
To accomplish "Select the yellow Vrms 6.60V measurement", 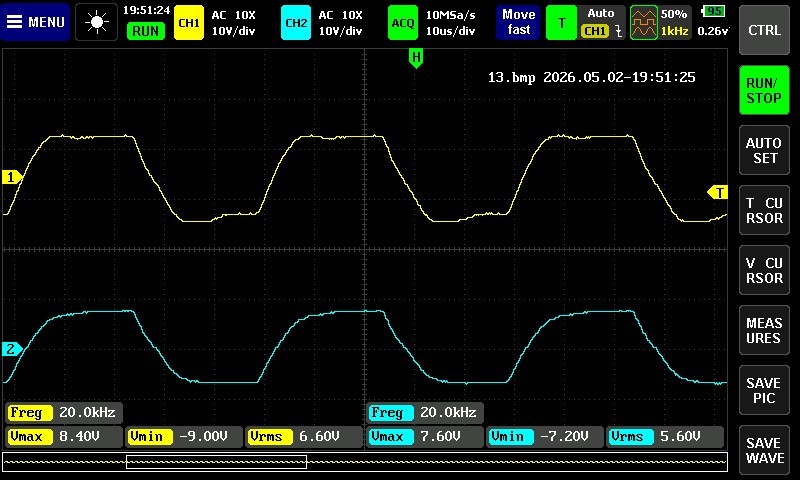I will (x=303, y=437).
